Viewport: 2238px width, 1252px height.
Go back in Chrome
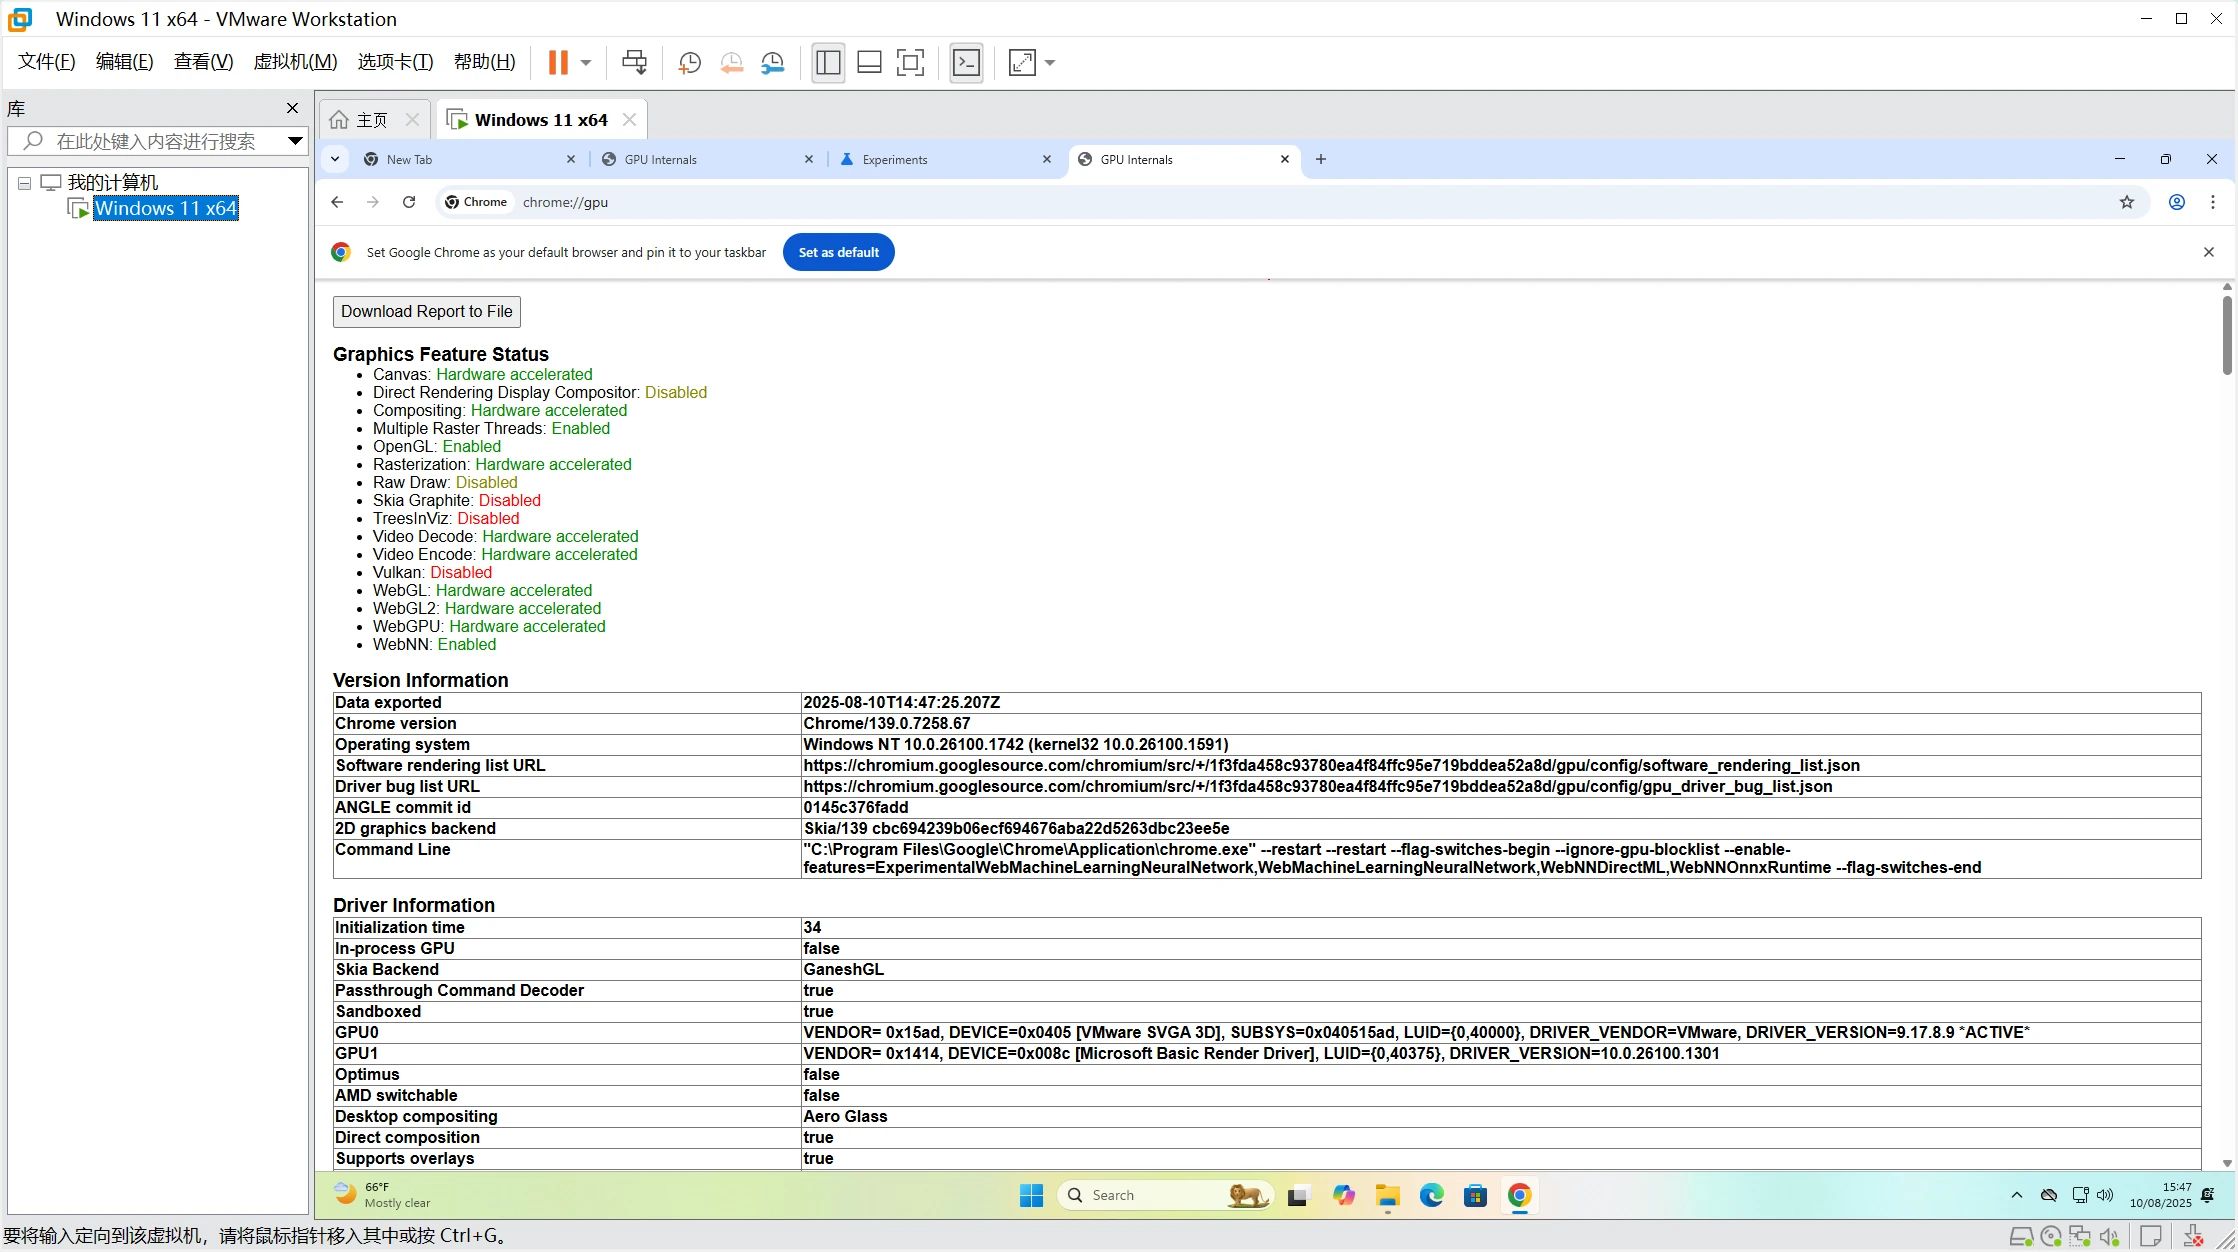click(x=337, y=202)
